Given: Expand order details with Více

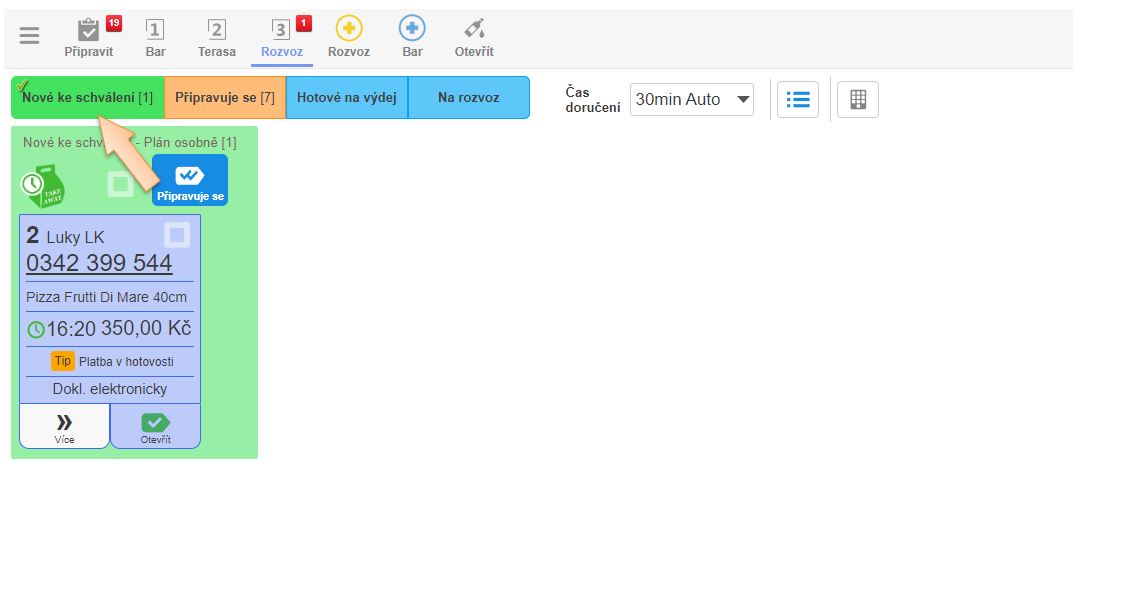Looking at the screenshot, I should click(x=64, y=427).
